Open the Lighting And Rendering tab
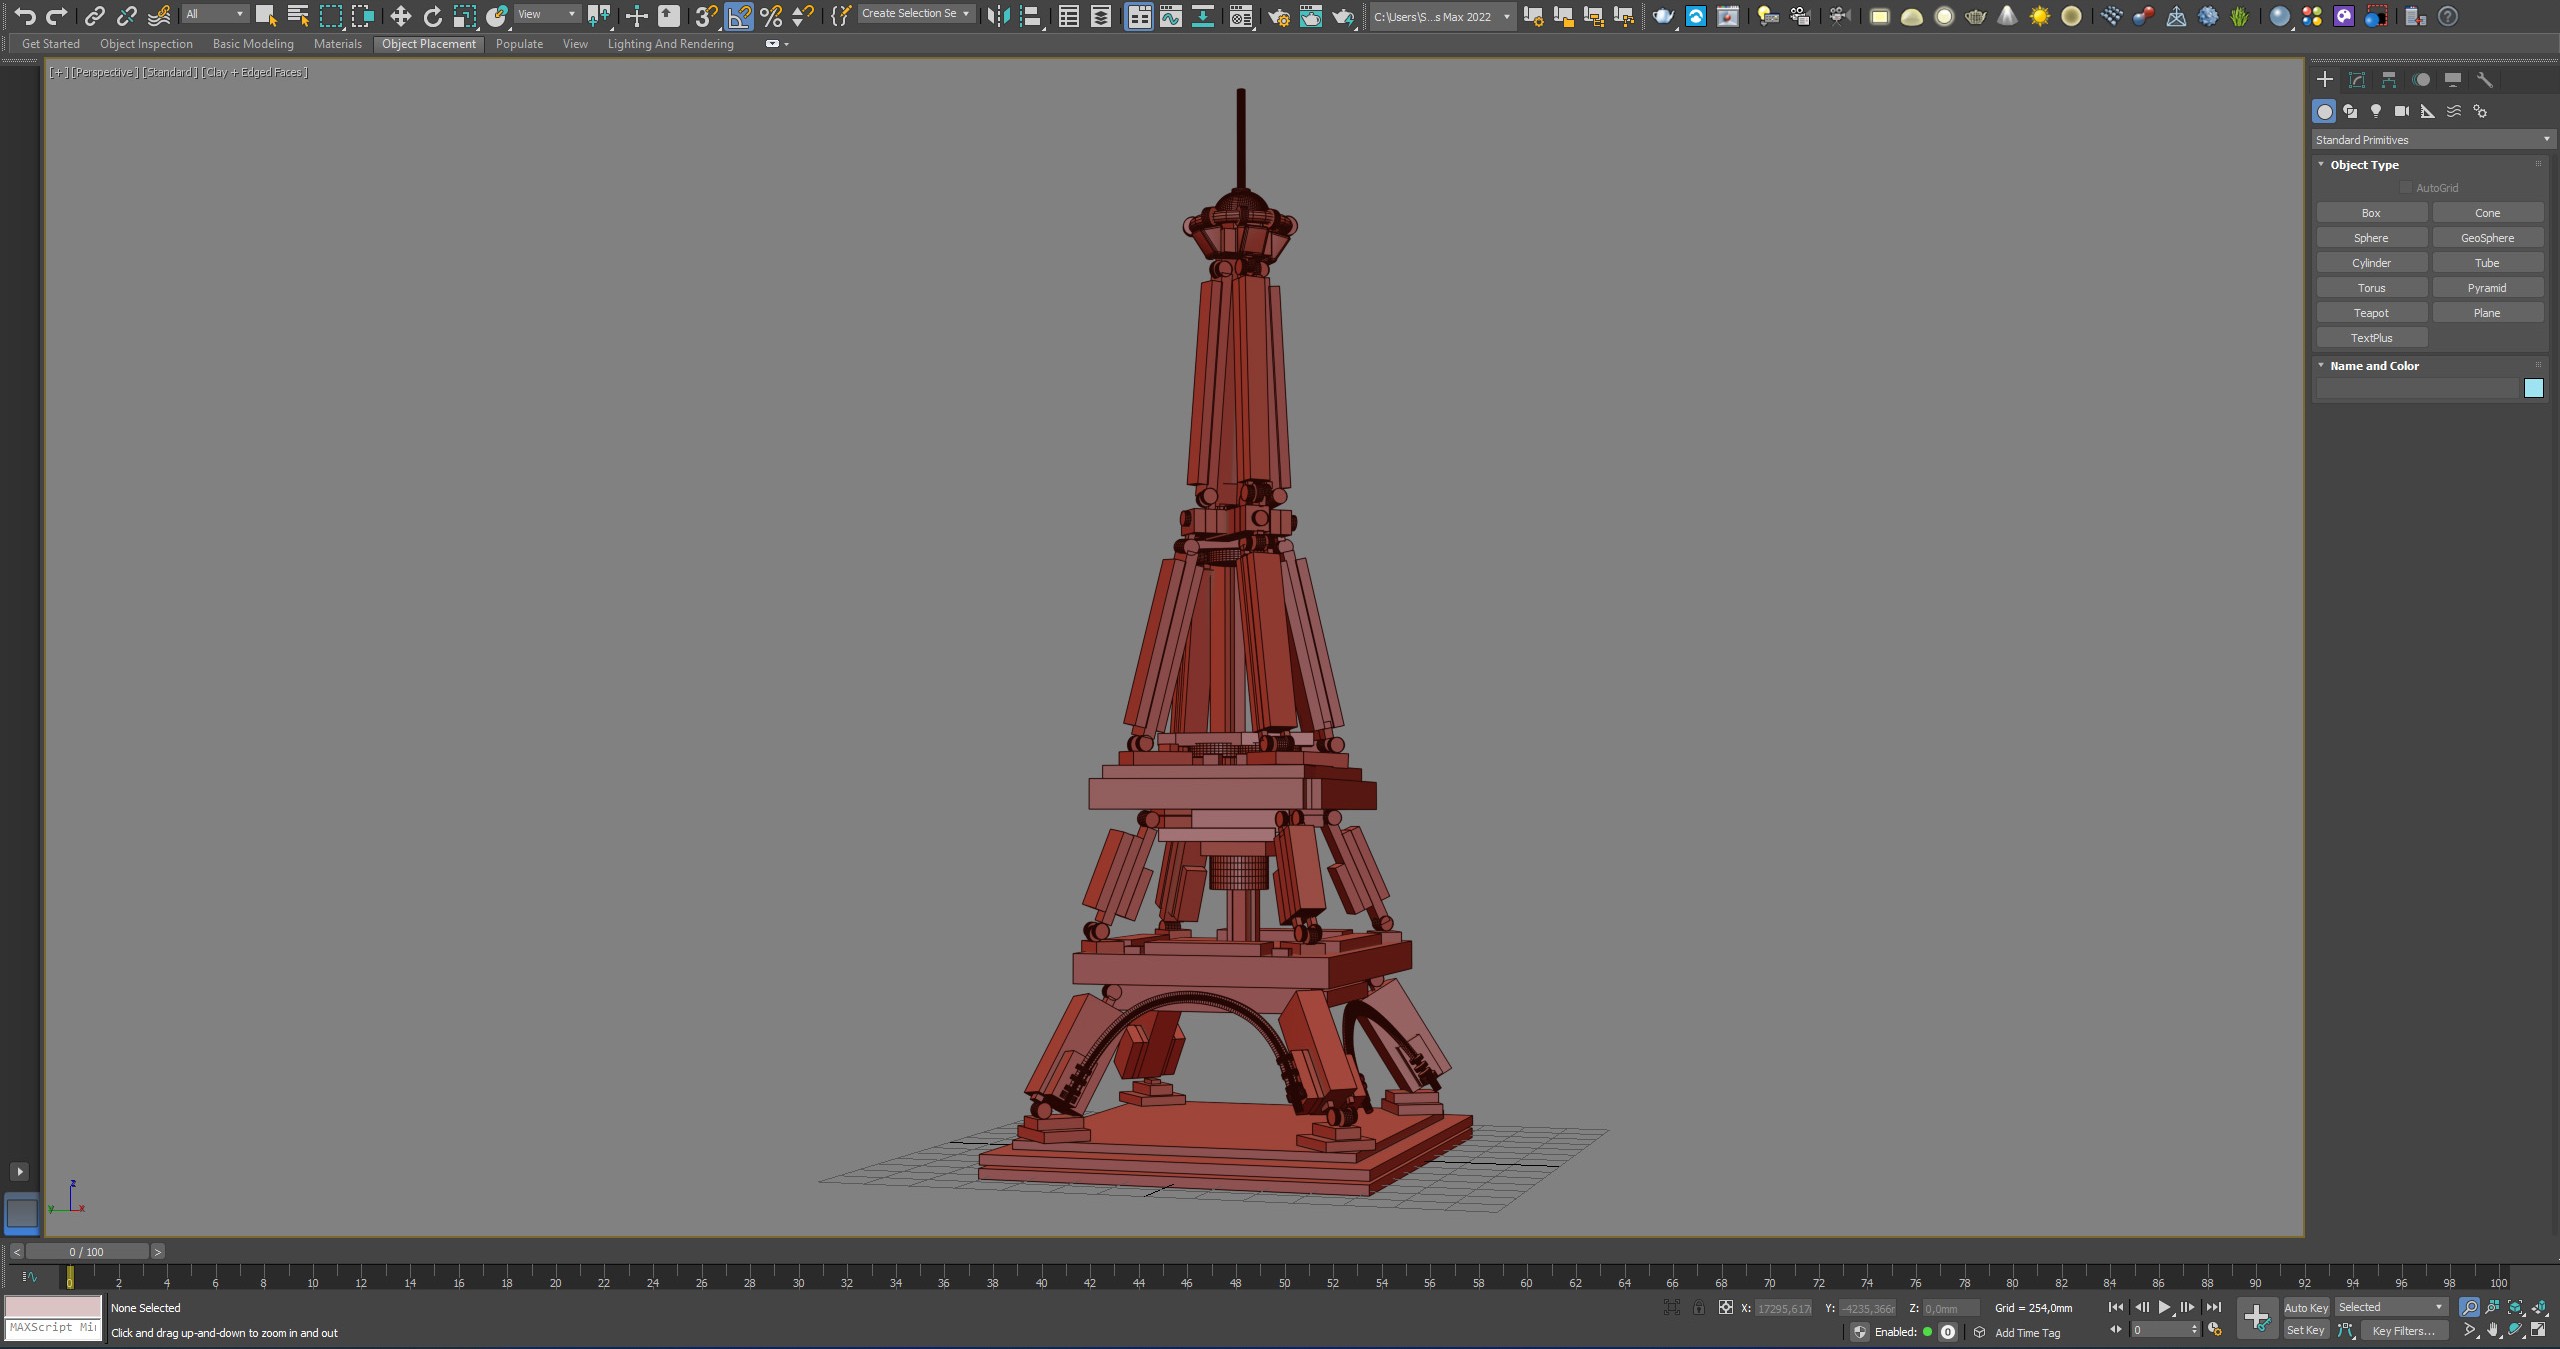 coord(670,44)
